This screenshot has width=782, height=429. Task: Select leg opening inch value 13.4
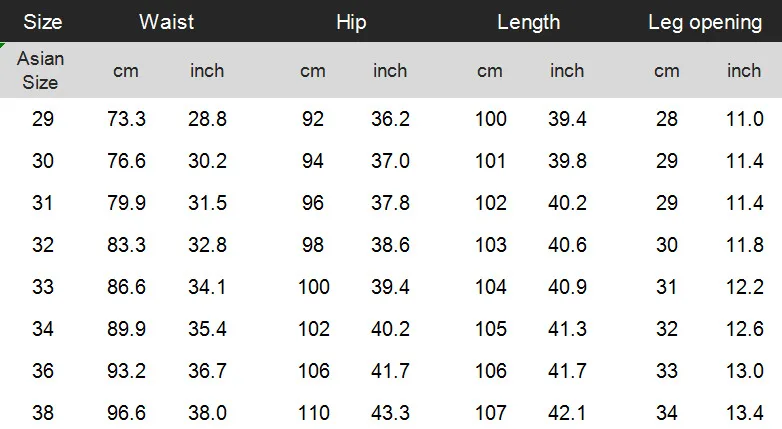click(745, 413)
